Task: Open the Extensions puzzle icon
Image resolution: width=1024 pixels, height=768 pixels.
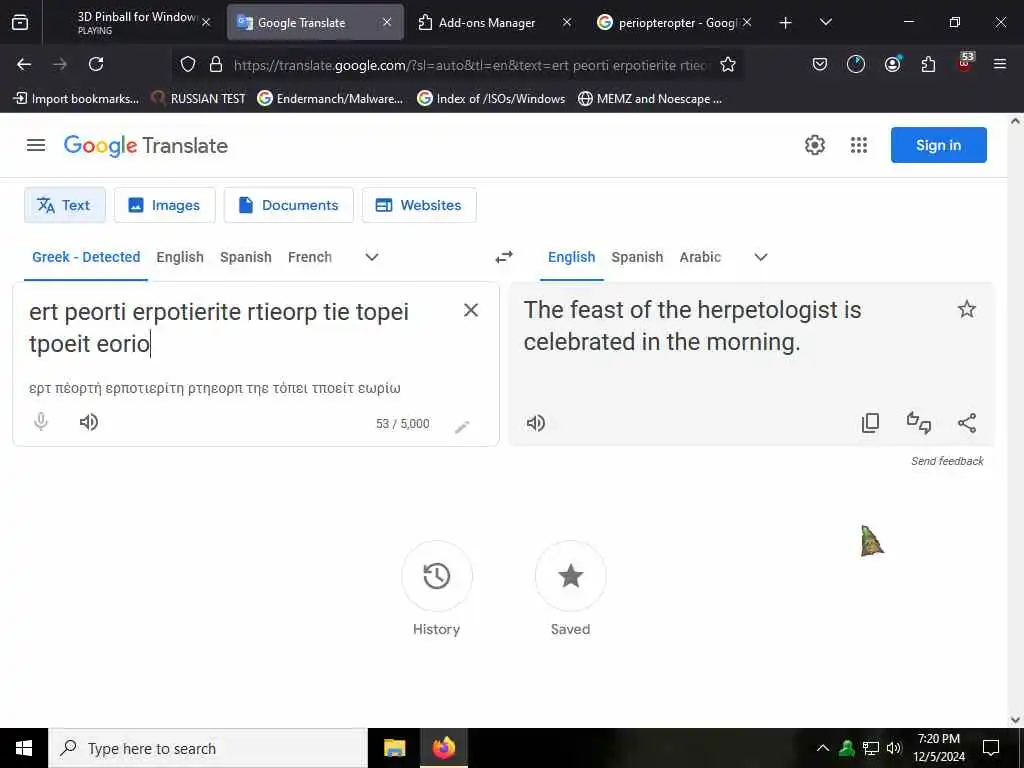Action: (928, 64)
